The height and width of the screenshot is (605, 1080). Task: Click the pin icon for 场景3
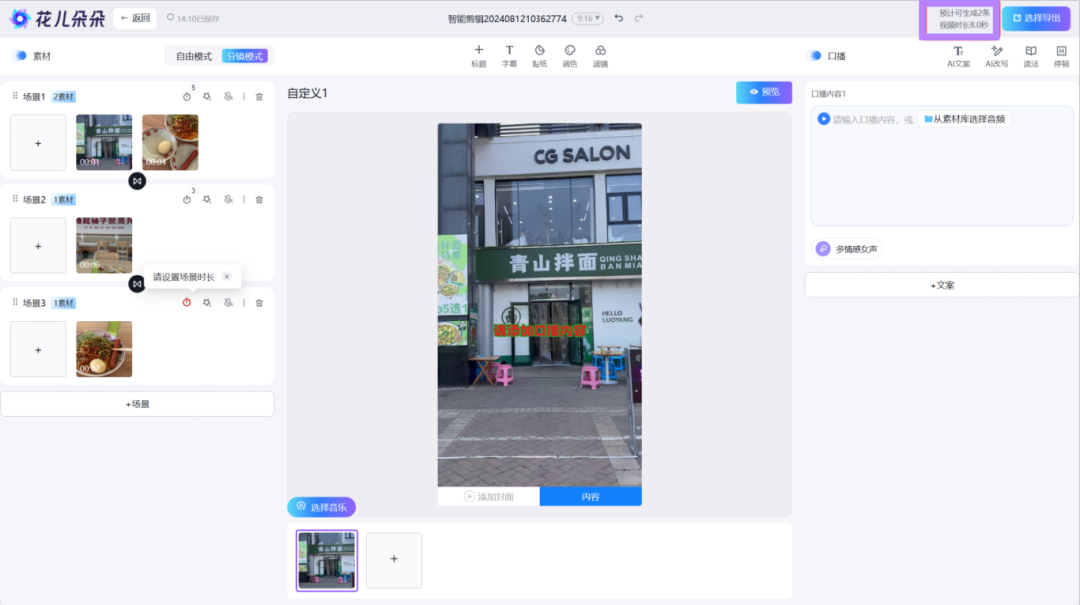[207, 302]
